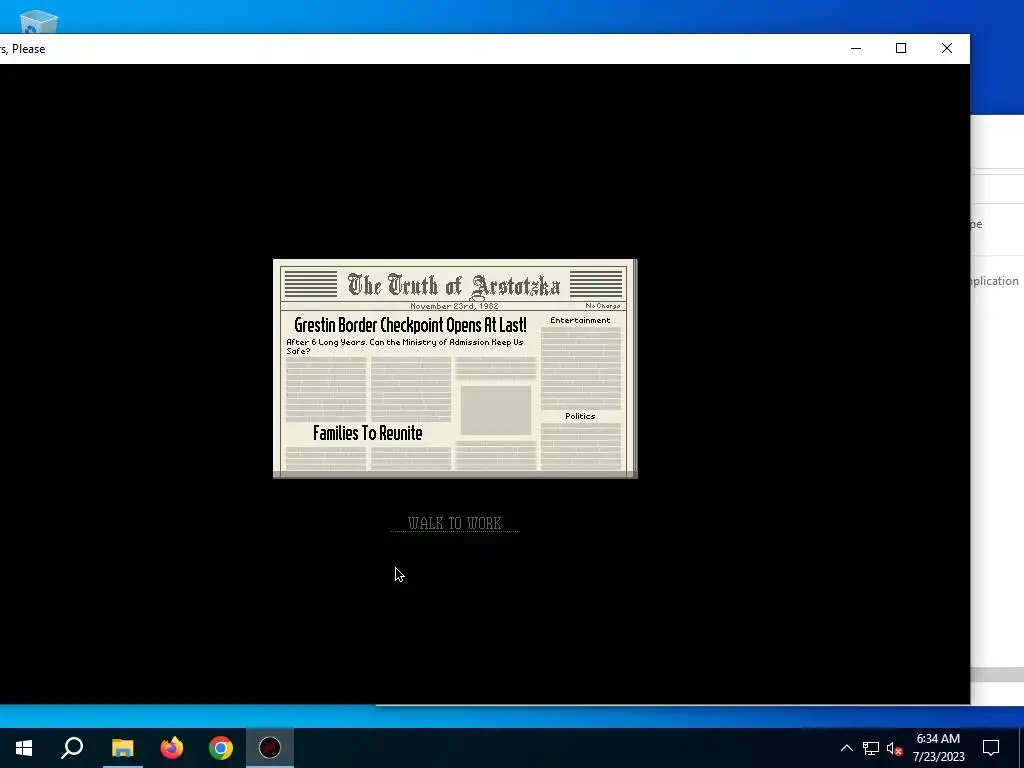The width and height of the screenshot is (1024, 768).
Task: Open the taskbar clock and date
Action: [x=938, y=748]
